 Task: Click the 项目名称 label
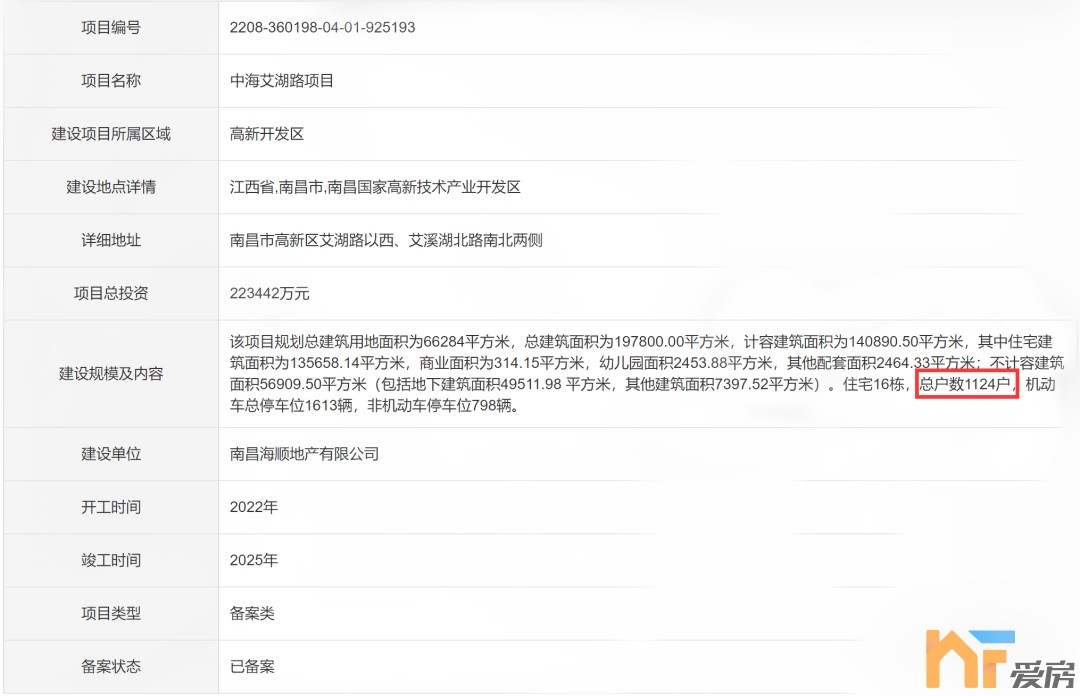(x=111, y=81)
